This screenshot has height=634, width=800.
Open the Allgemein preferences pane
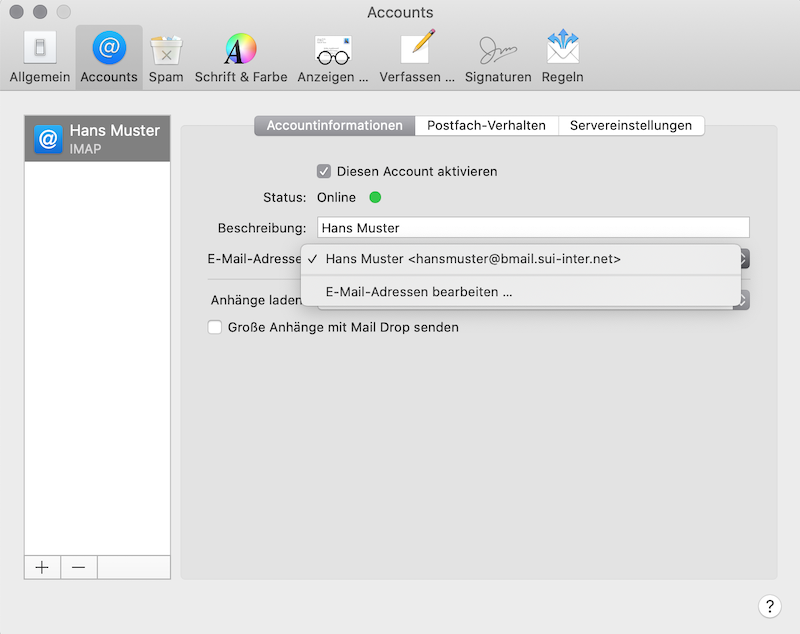pyautogui.click(x=40, y=58)
